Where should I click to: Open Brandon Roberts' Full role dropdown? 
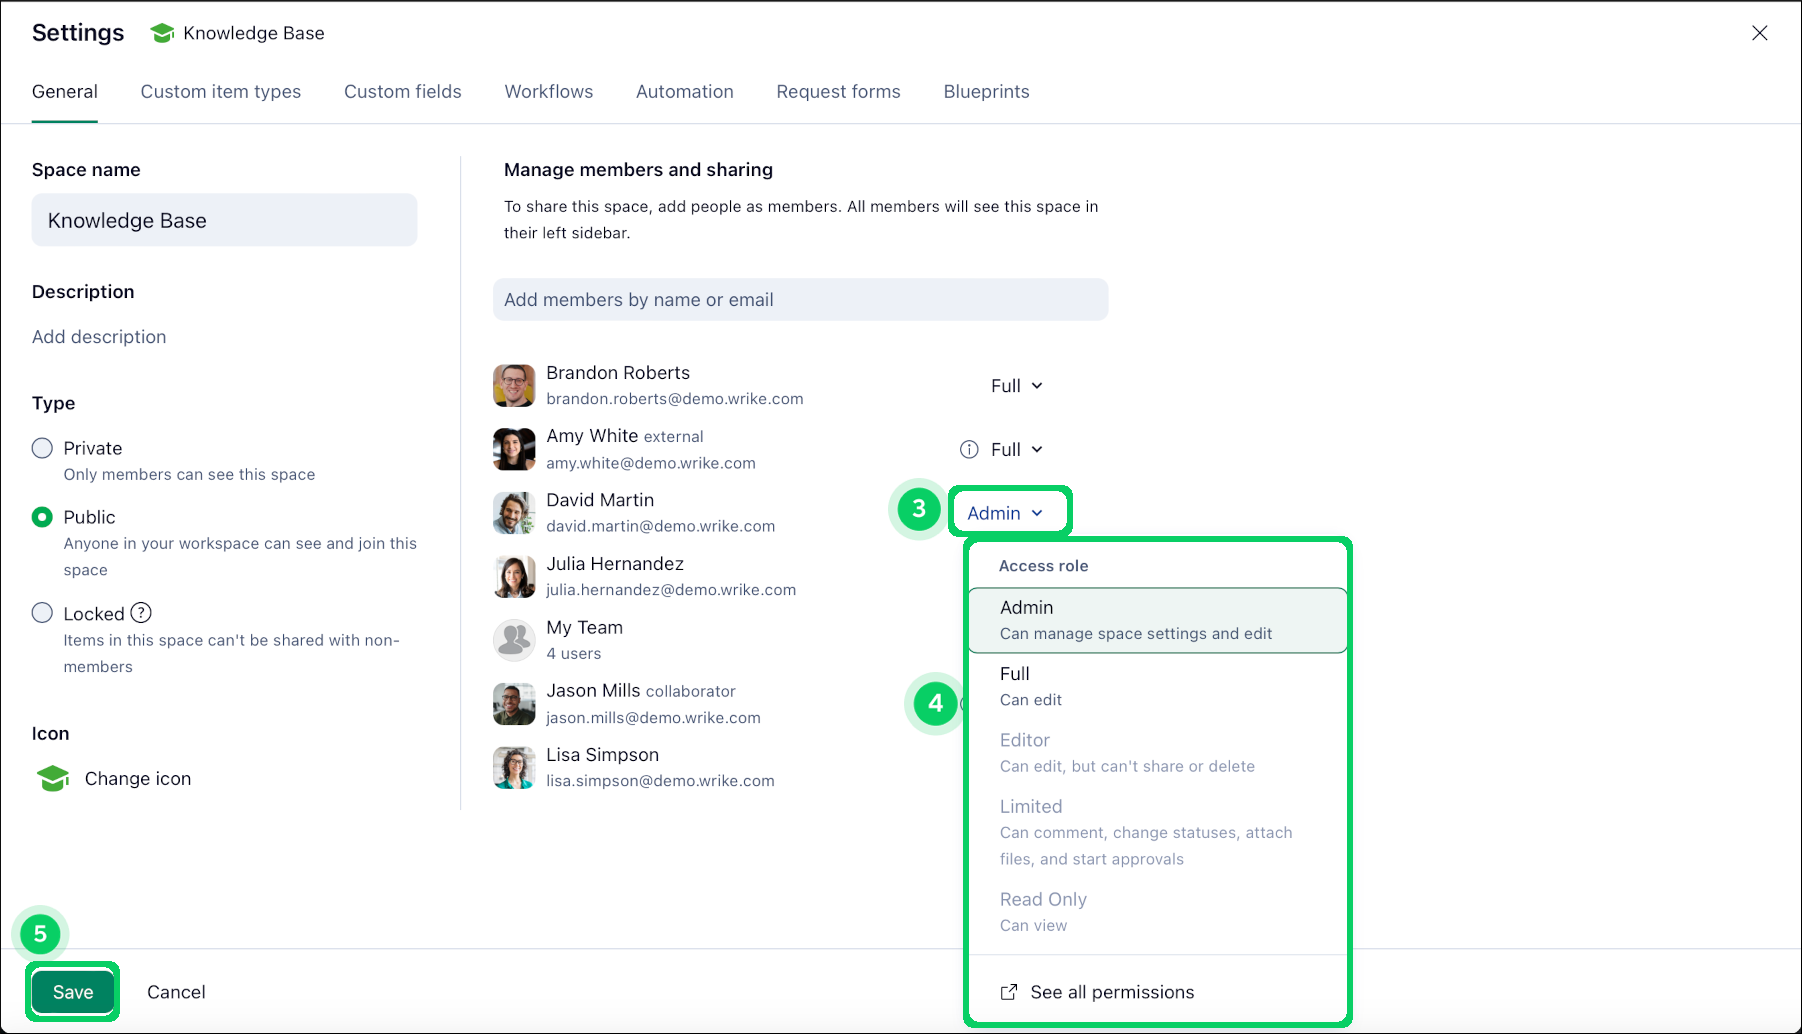[x=1016, y=386]
